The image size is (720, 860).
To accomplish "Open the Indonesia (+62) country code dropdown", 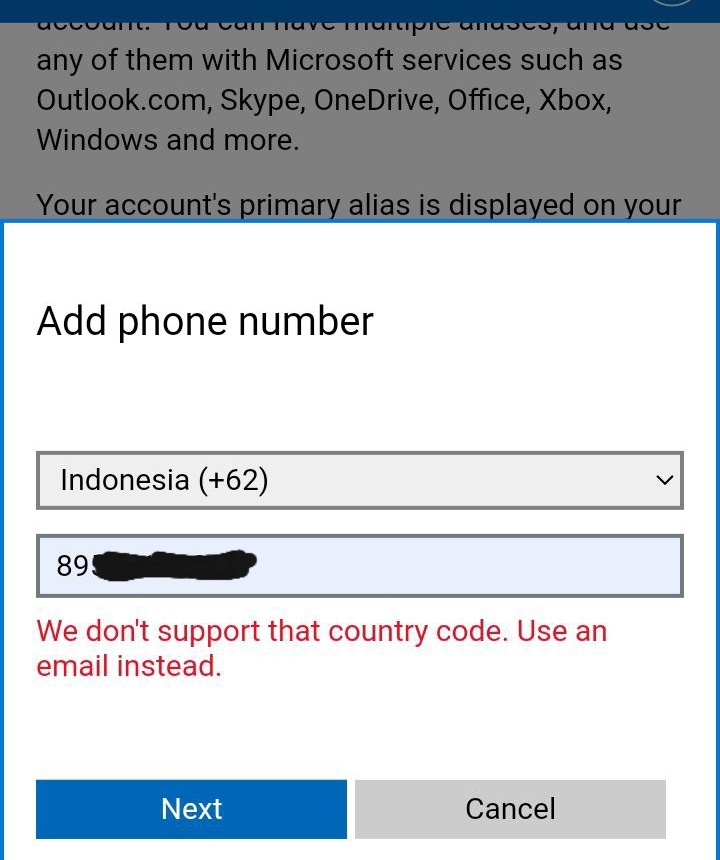I will 360,480.
